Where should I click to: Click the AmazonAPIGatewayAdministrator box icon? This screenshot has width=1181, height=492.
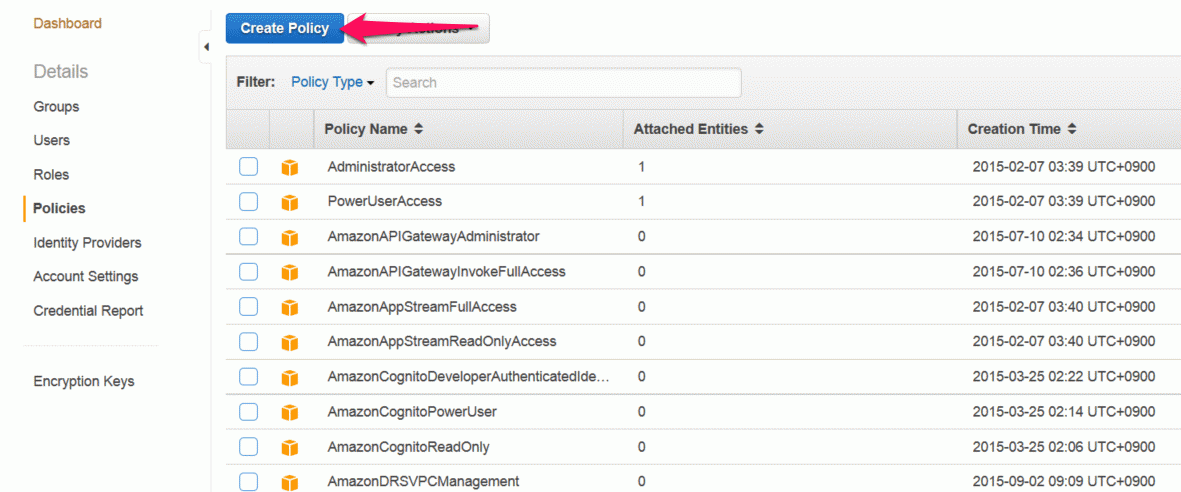click(x=290, y=237)
